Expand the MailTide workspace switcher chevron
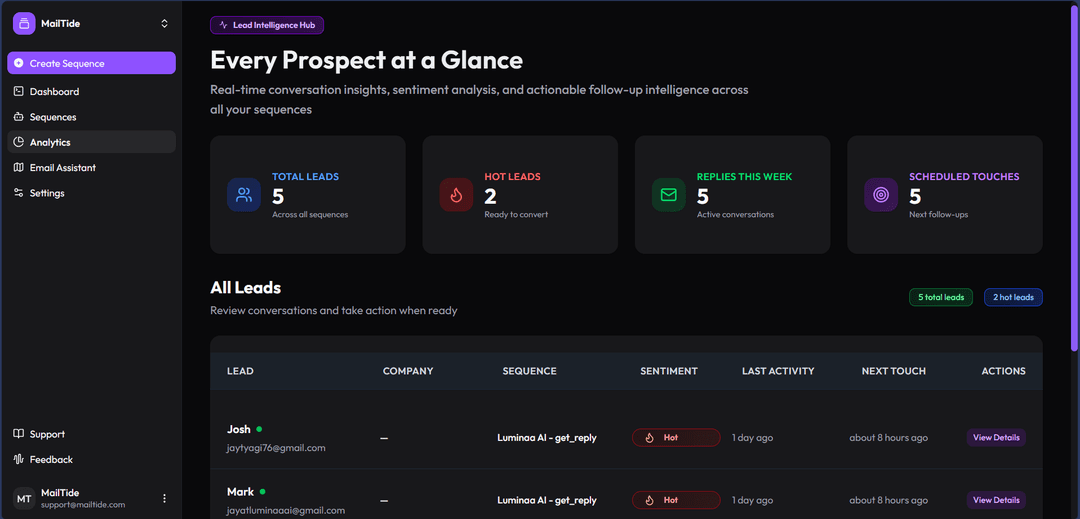 tap(164, 23)
